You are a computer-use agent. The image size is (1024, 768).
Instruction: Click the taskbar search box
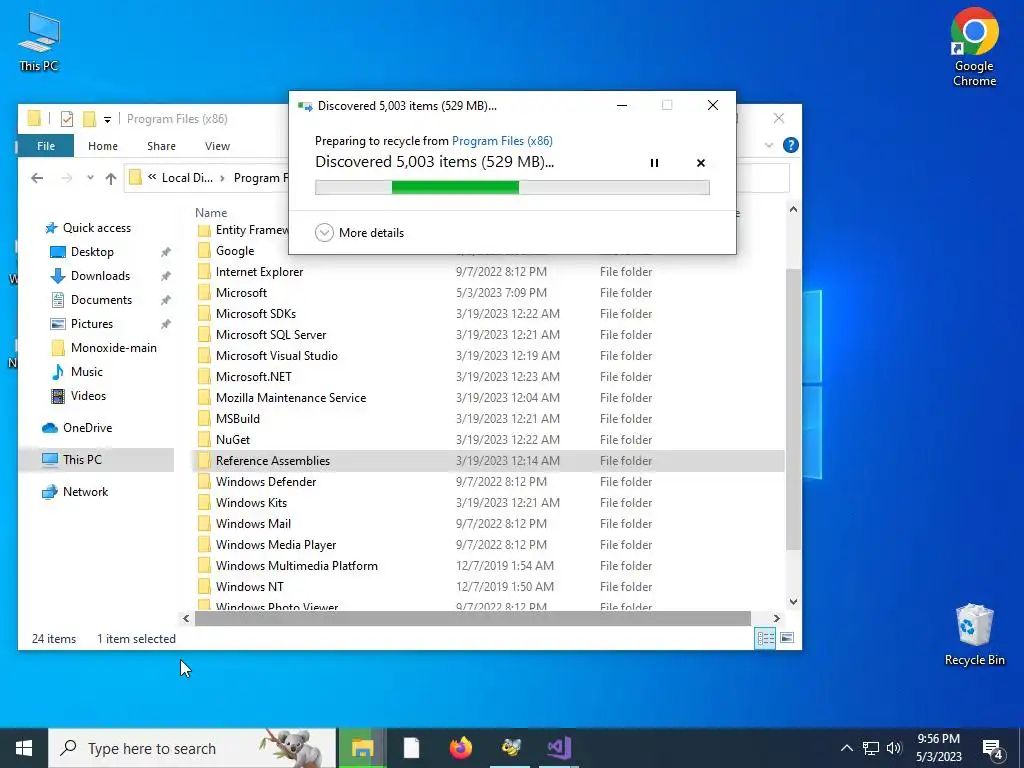[x=193, y=748]
